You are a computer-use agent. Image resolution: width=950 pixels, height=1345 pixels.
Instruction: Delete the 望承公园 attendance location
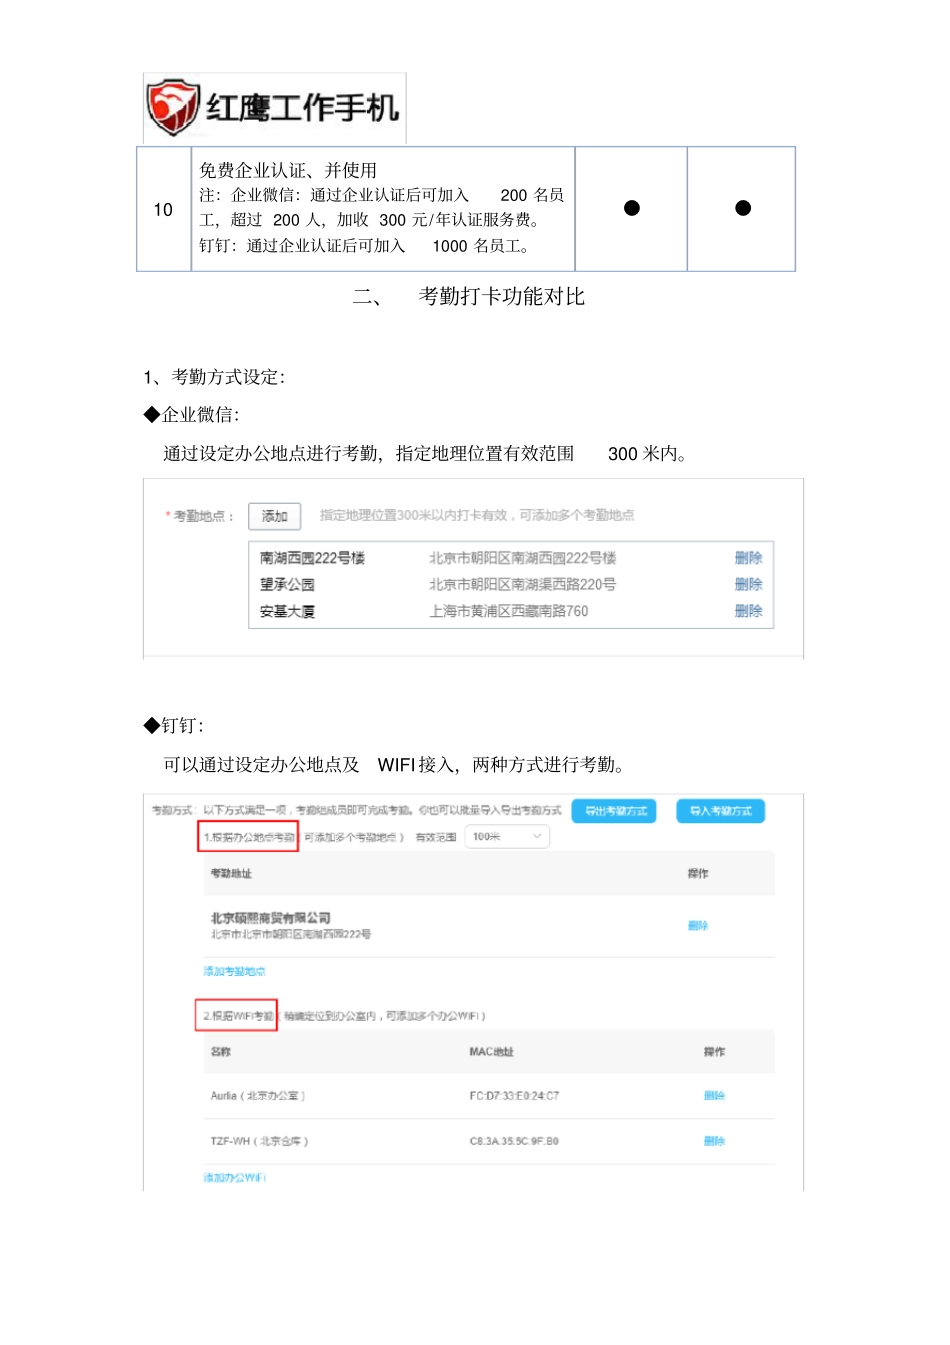point(748,584)
